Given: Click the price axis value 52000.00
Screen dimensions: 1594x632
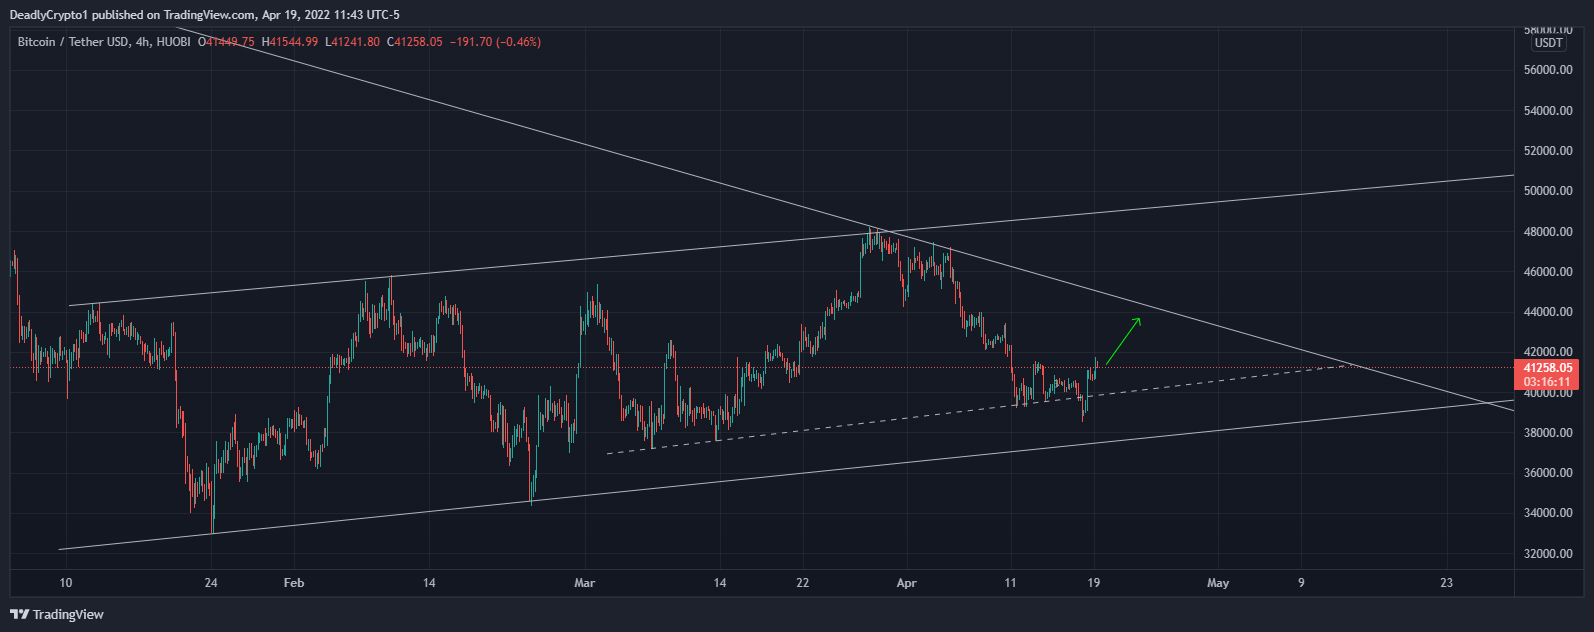Looking at the screenshot, I should [x=1549, y=151].
